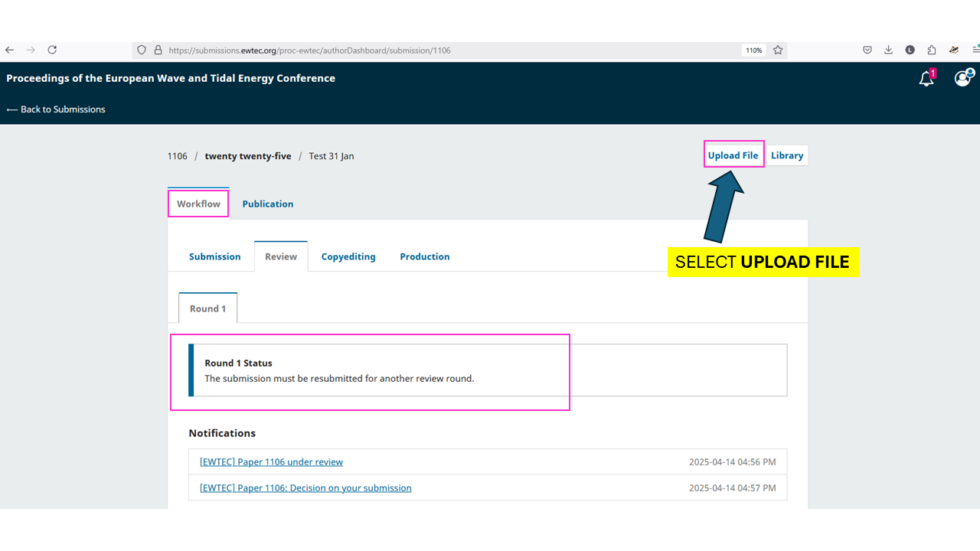Click the Back to Submissions link
980x551 pixels.
coord(56,109)
